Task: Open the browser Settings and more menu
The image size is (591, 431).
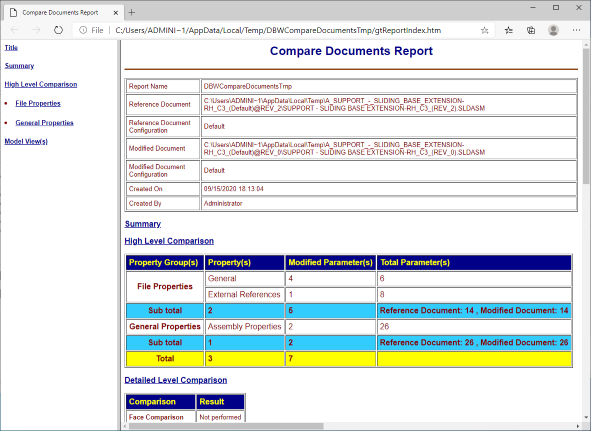Action: [x=576, y=31]
